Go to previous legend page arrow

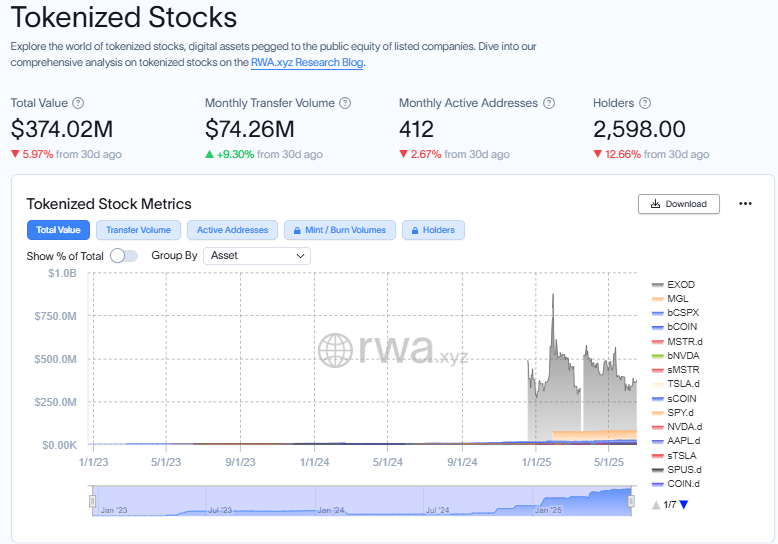pos(656,505)
